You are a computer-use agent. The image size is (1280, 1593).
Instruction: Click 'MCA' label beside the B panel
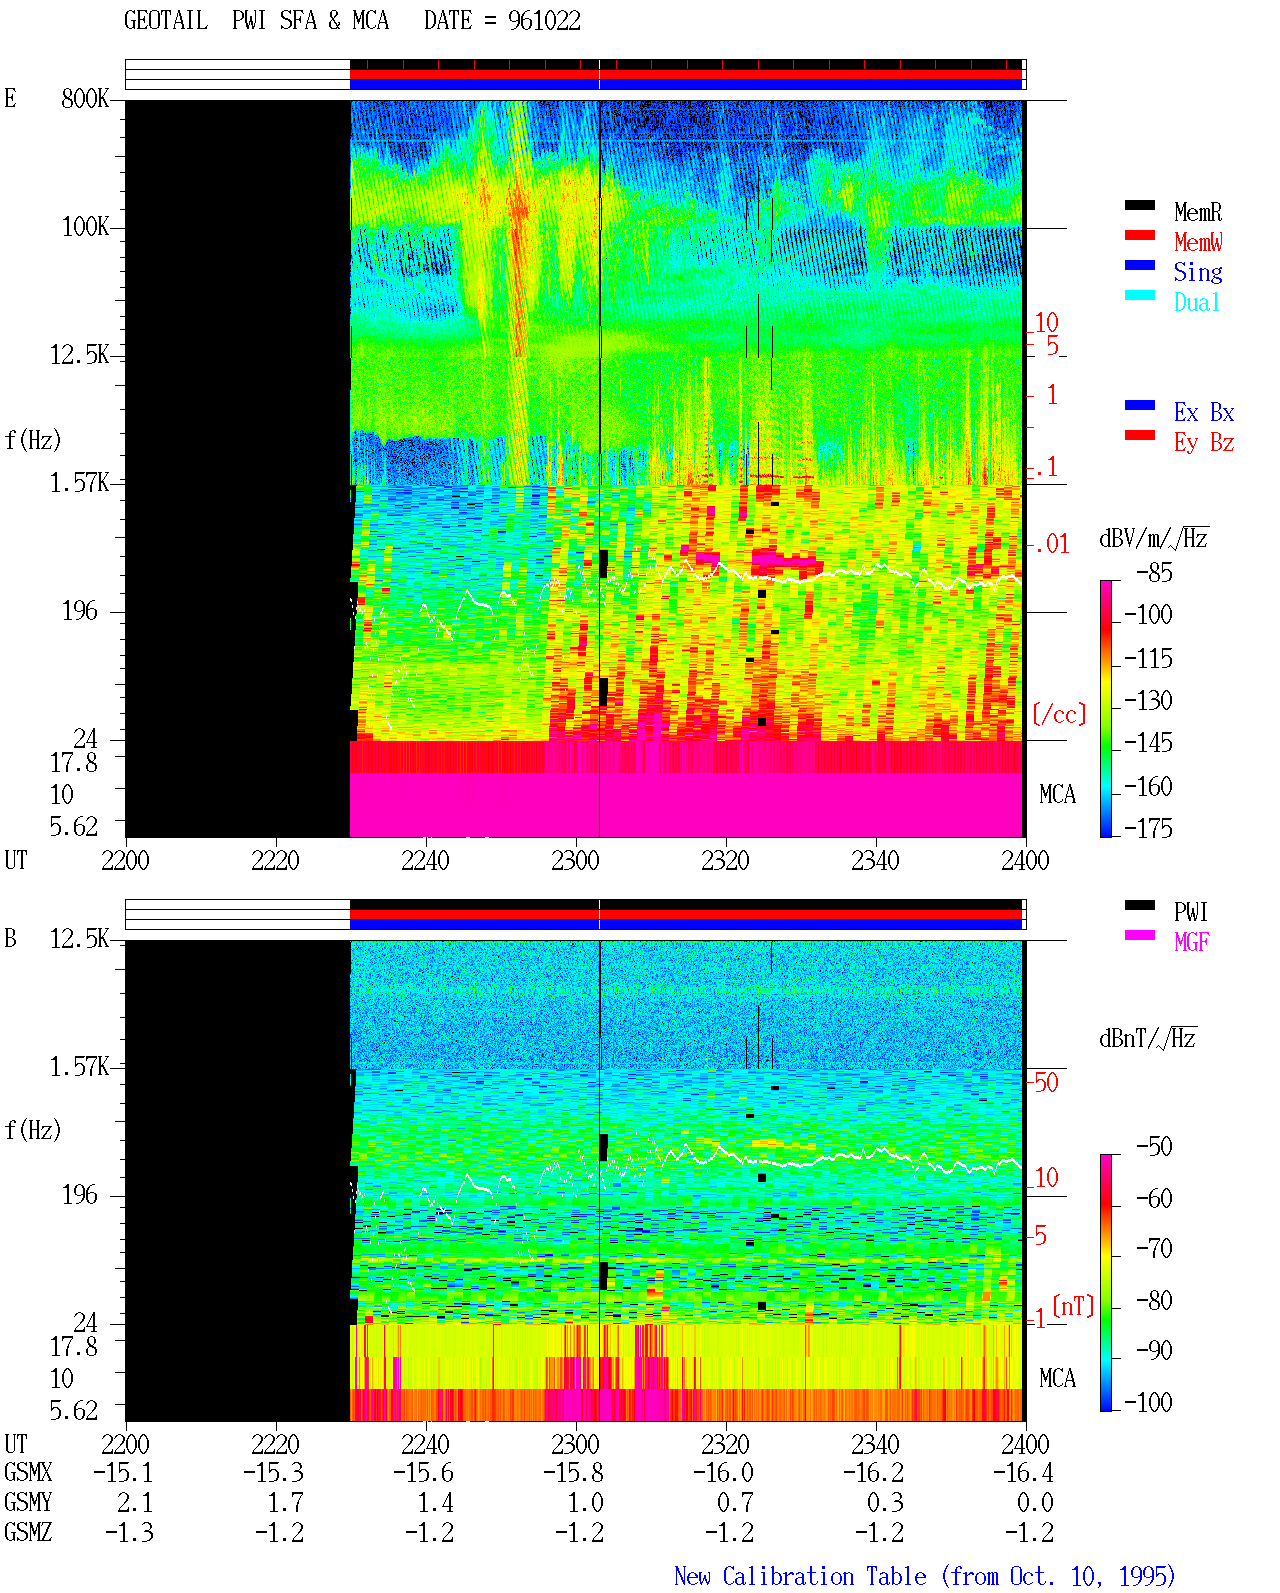point(1057,1379)
